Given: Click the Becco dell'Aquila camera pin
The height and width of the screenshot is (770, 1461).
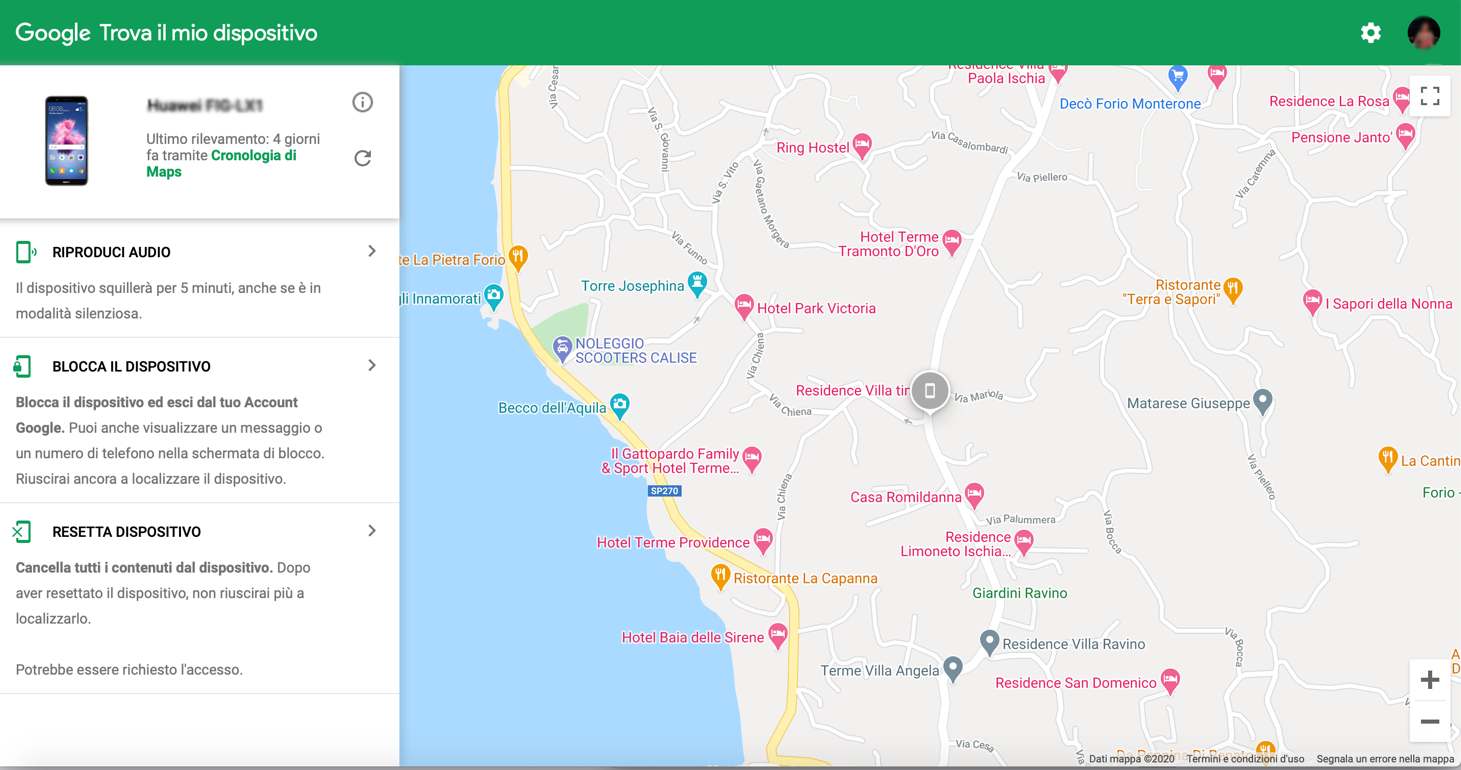Looking at the screenshot, I should (x=619, y=406).
